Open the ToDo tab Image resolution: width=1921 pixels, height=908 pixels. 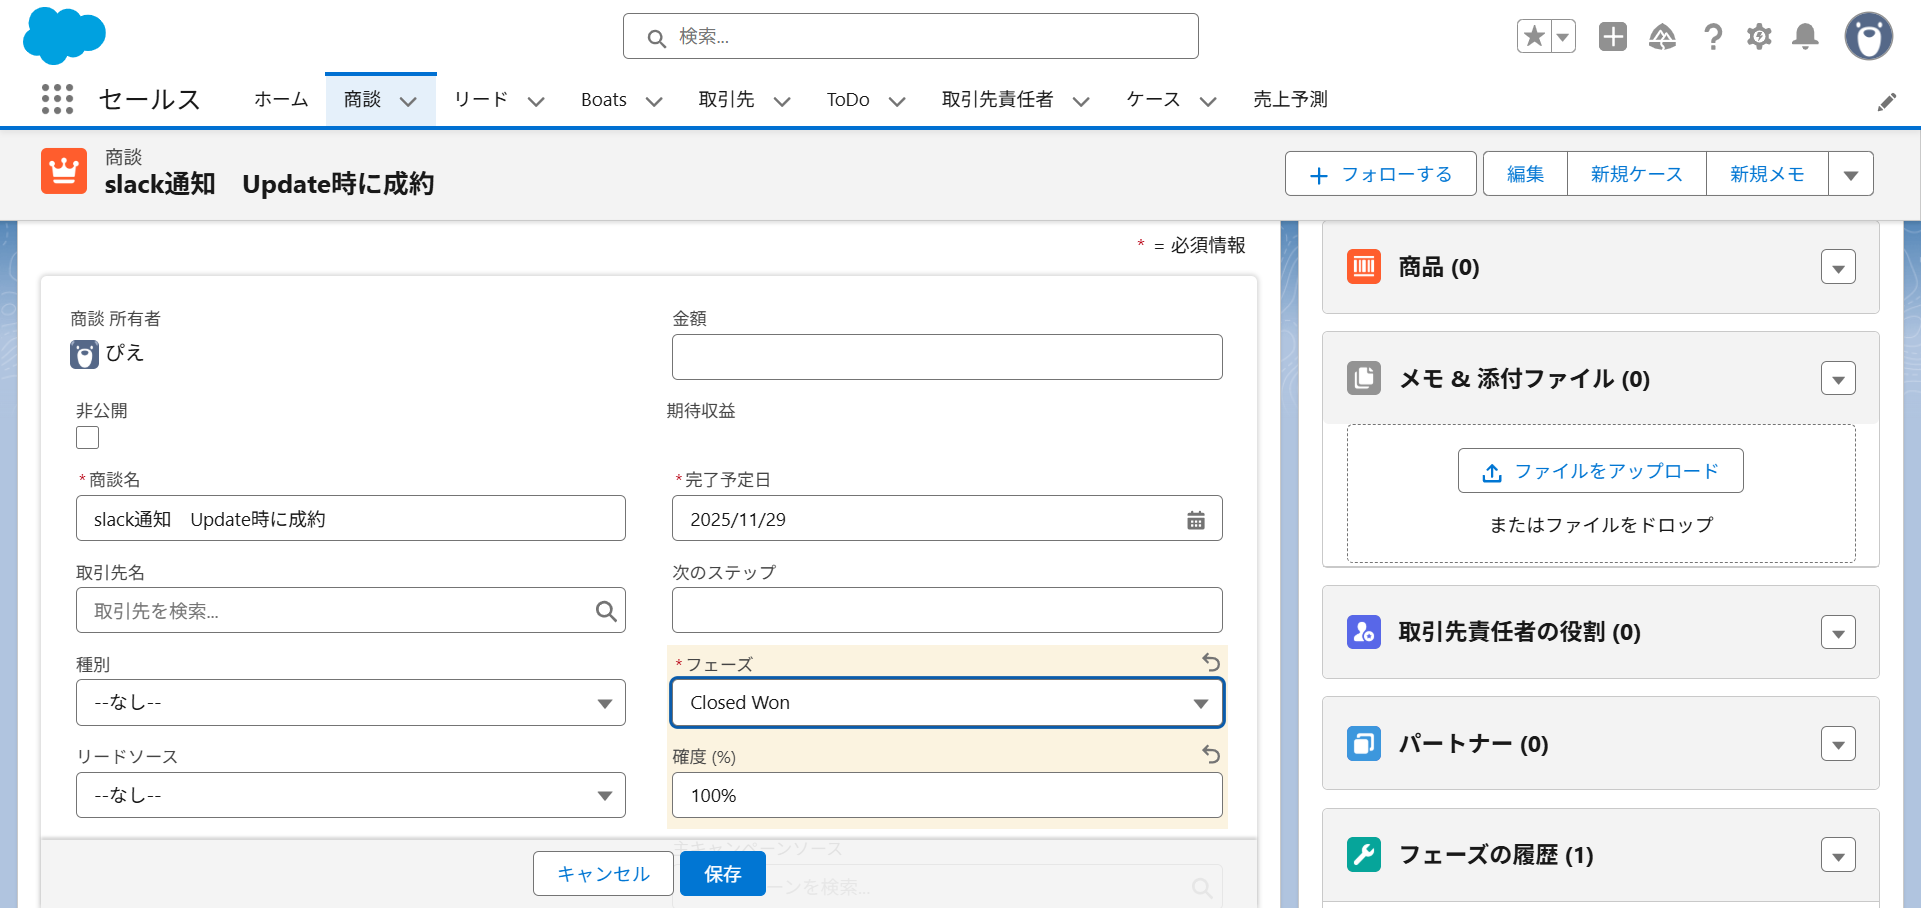848,99
